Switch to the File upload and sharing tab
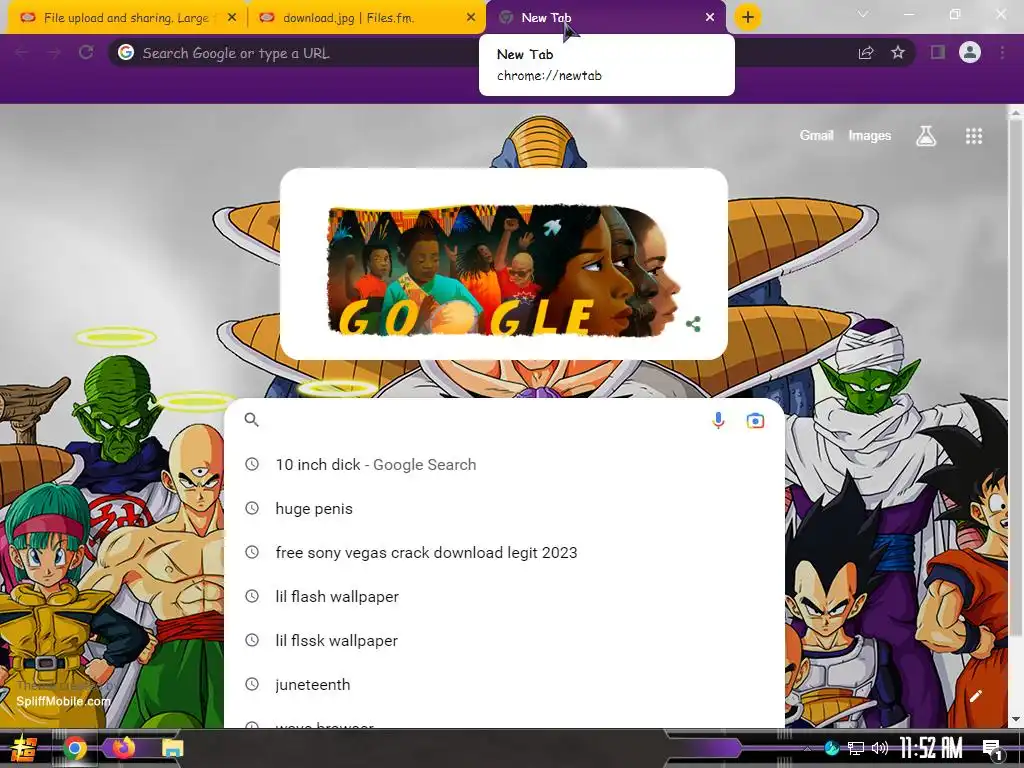 coord(127,18)
